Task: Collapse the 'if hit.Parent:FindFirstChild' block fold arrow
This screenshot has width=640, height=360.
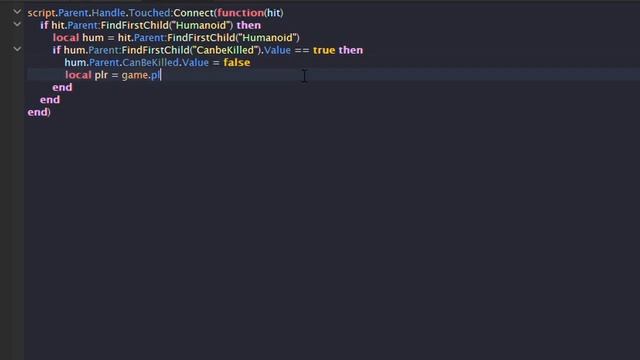Action: pos(17,24)
